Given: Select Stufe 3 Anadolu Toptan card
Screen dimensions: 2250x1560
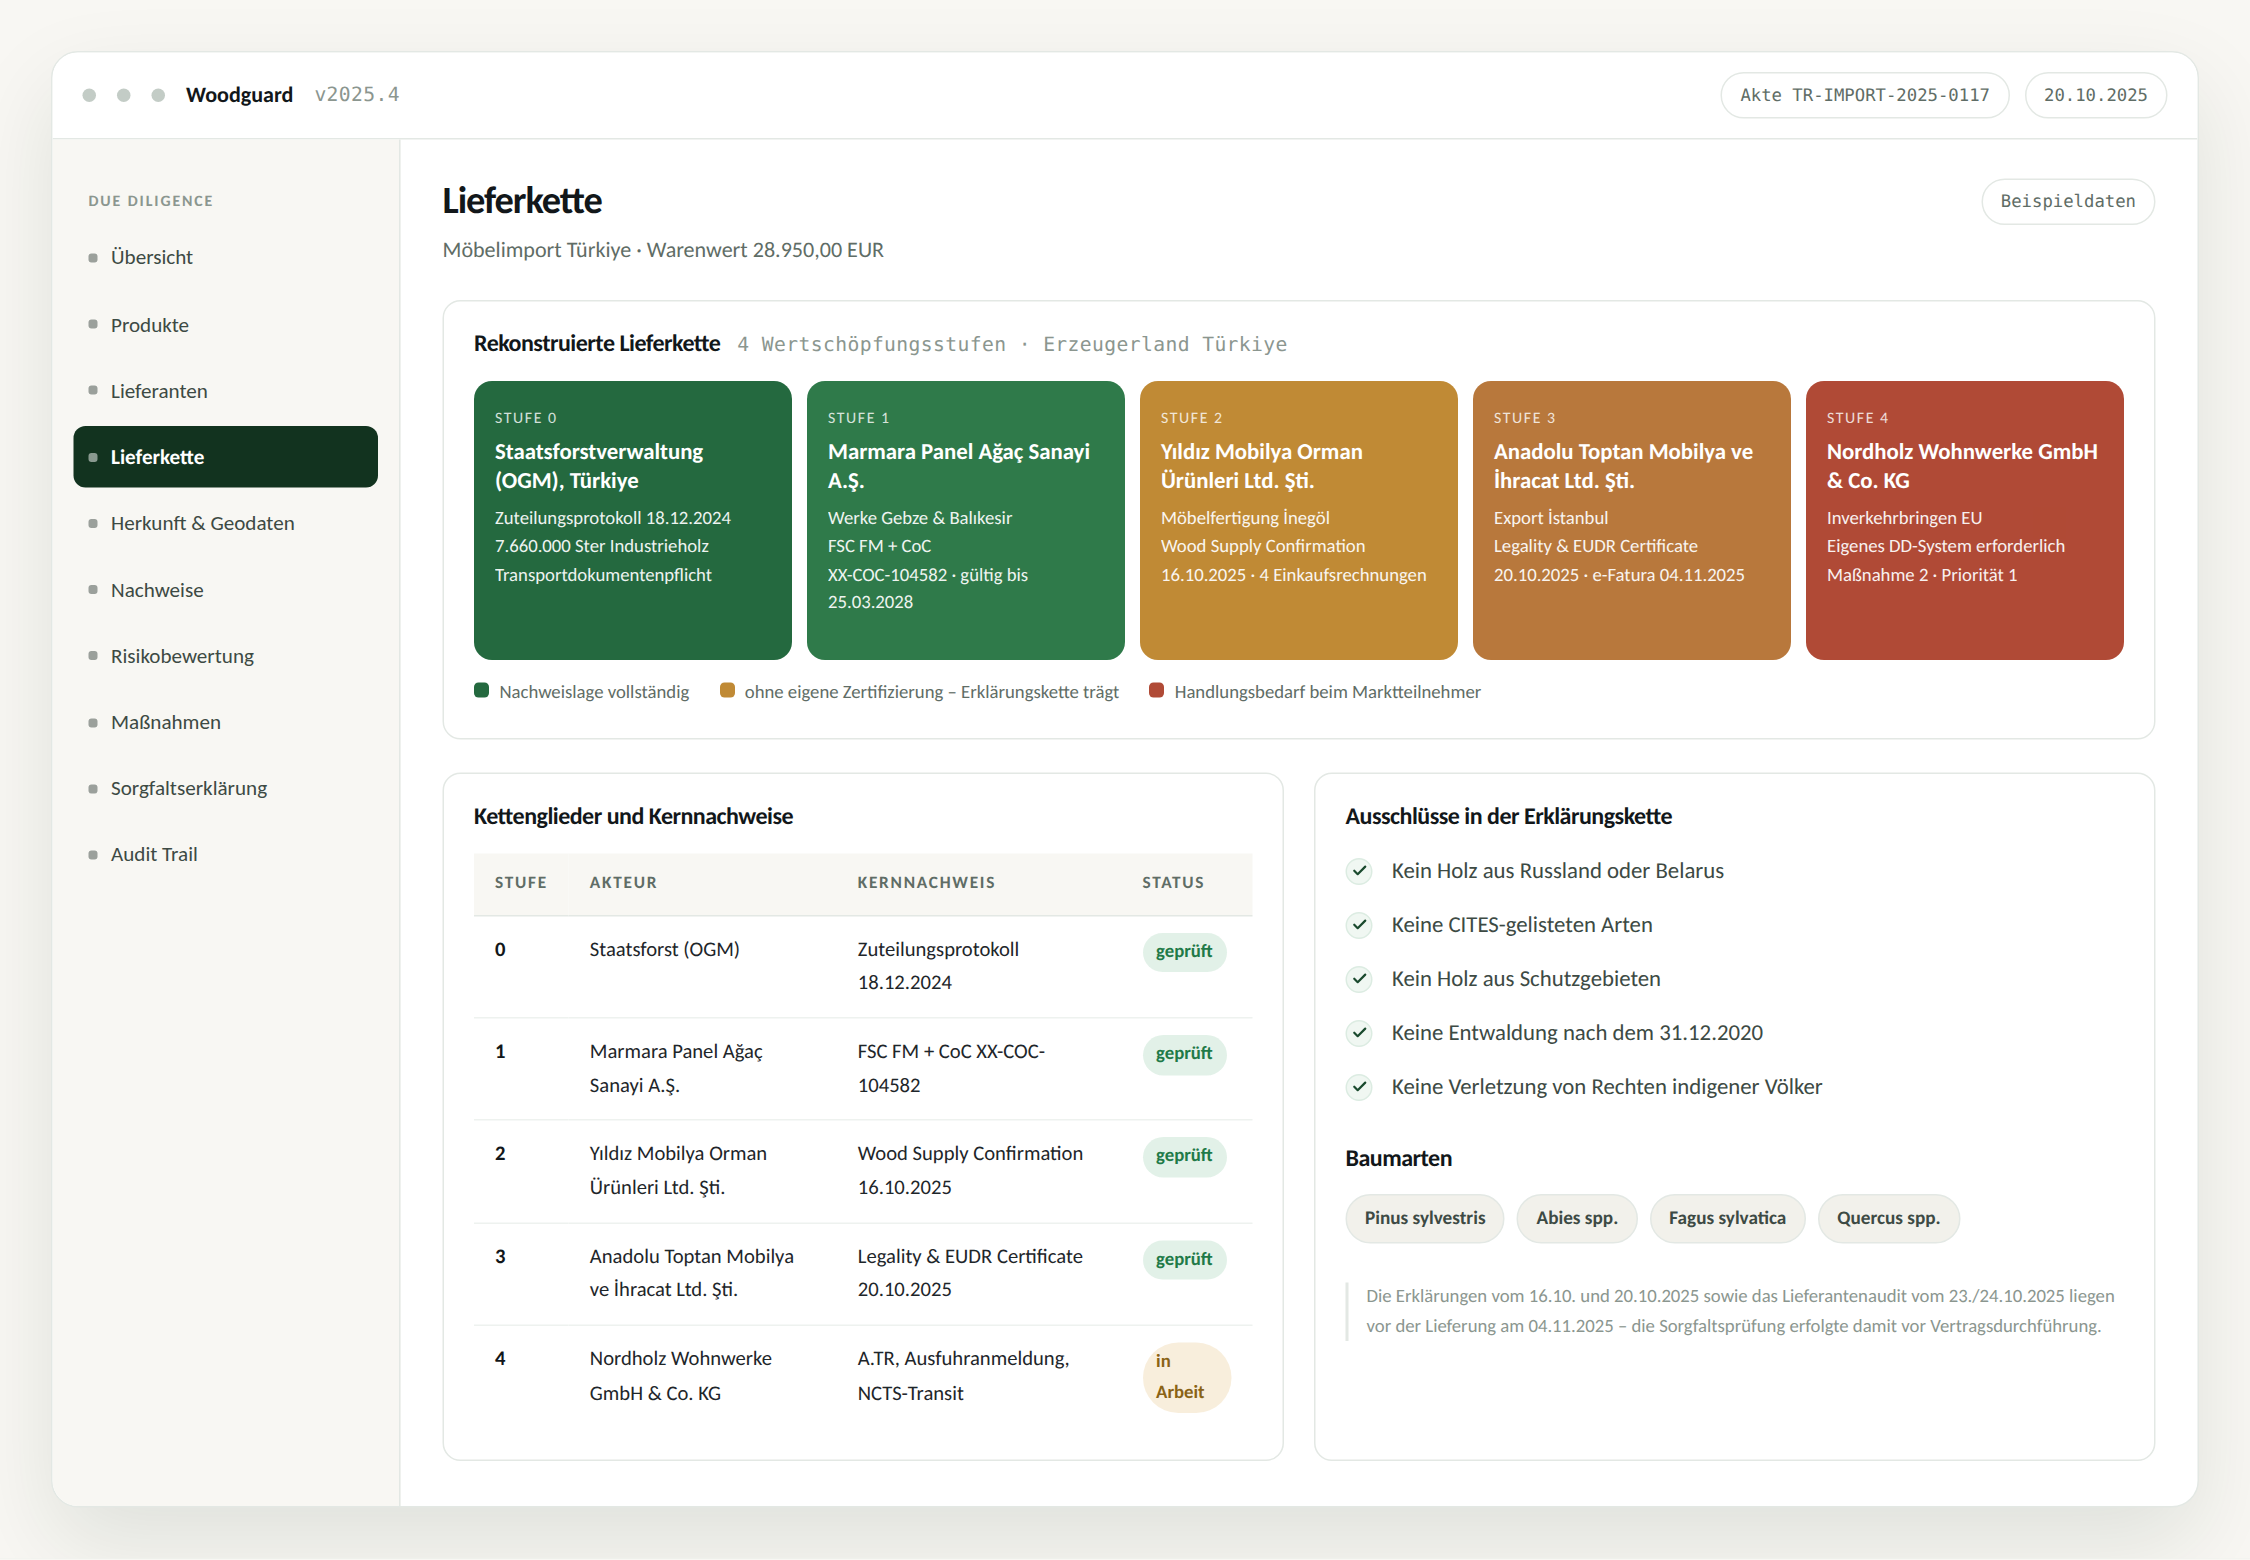Looking at the screenshot, I should coord(1631,520).
